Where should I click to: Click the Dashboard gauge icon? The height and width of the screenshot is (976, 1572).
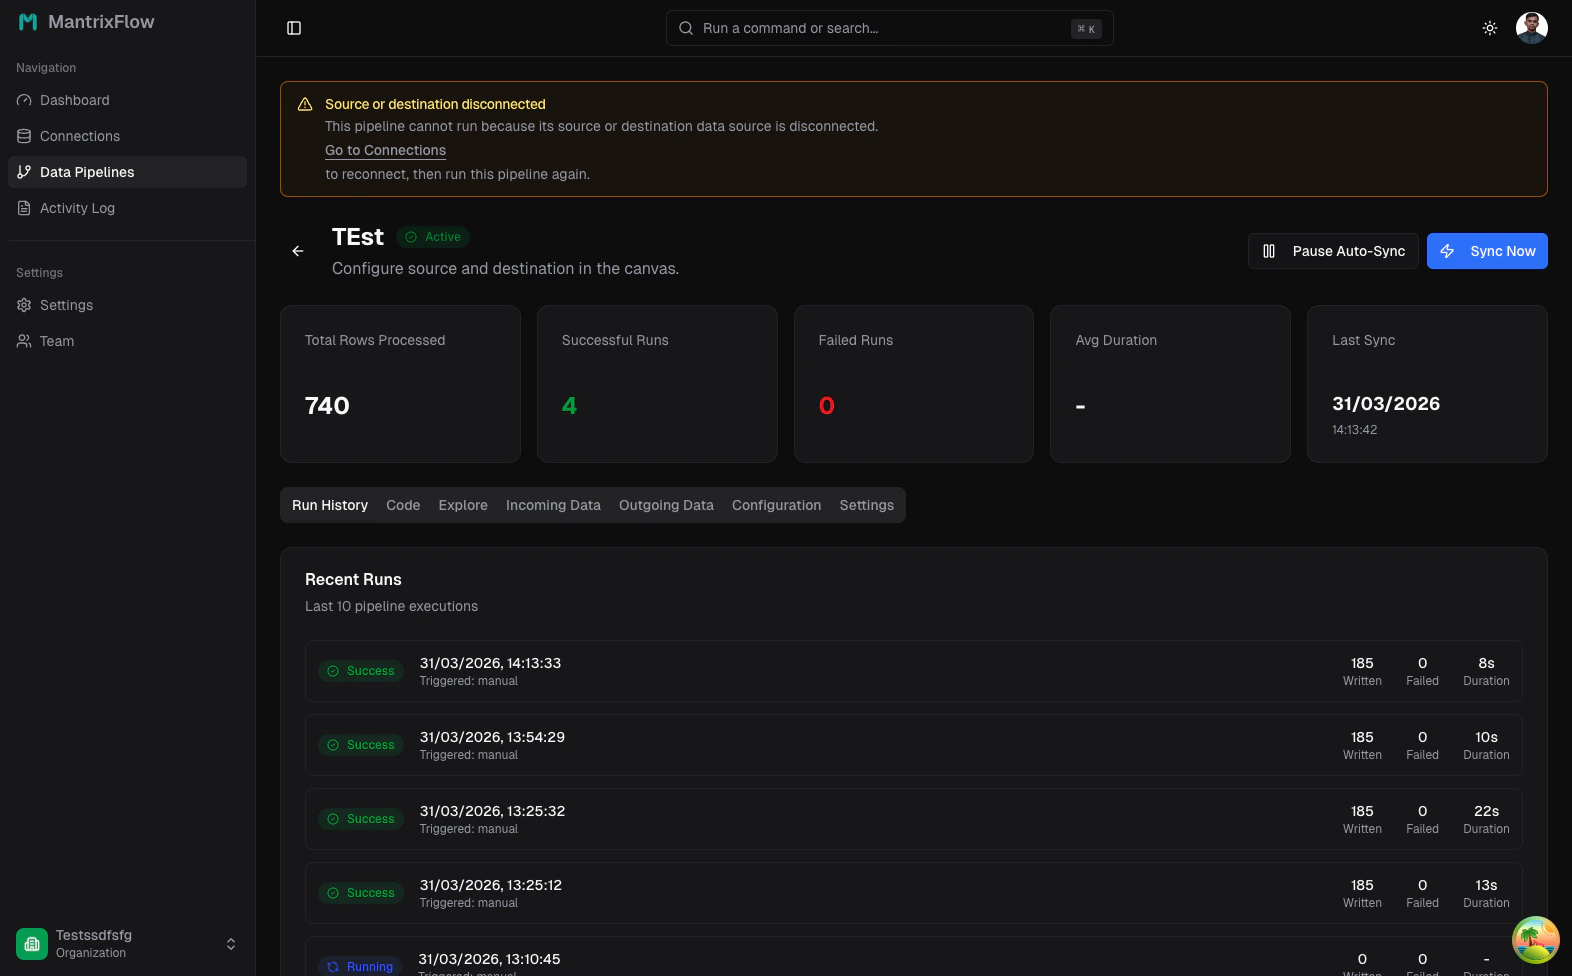pyautogui.click(x=24, y=100)
